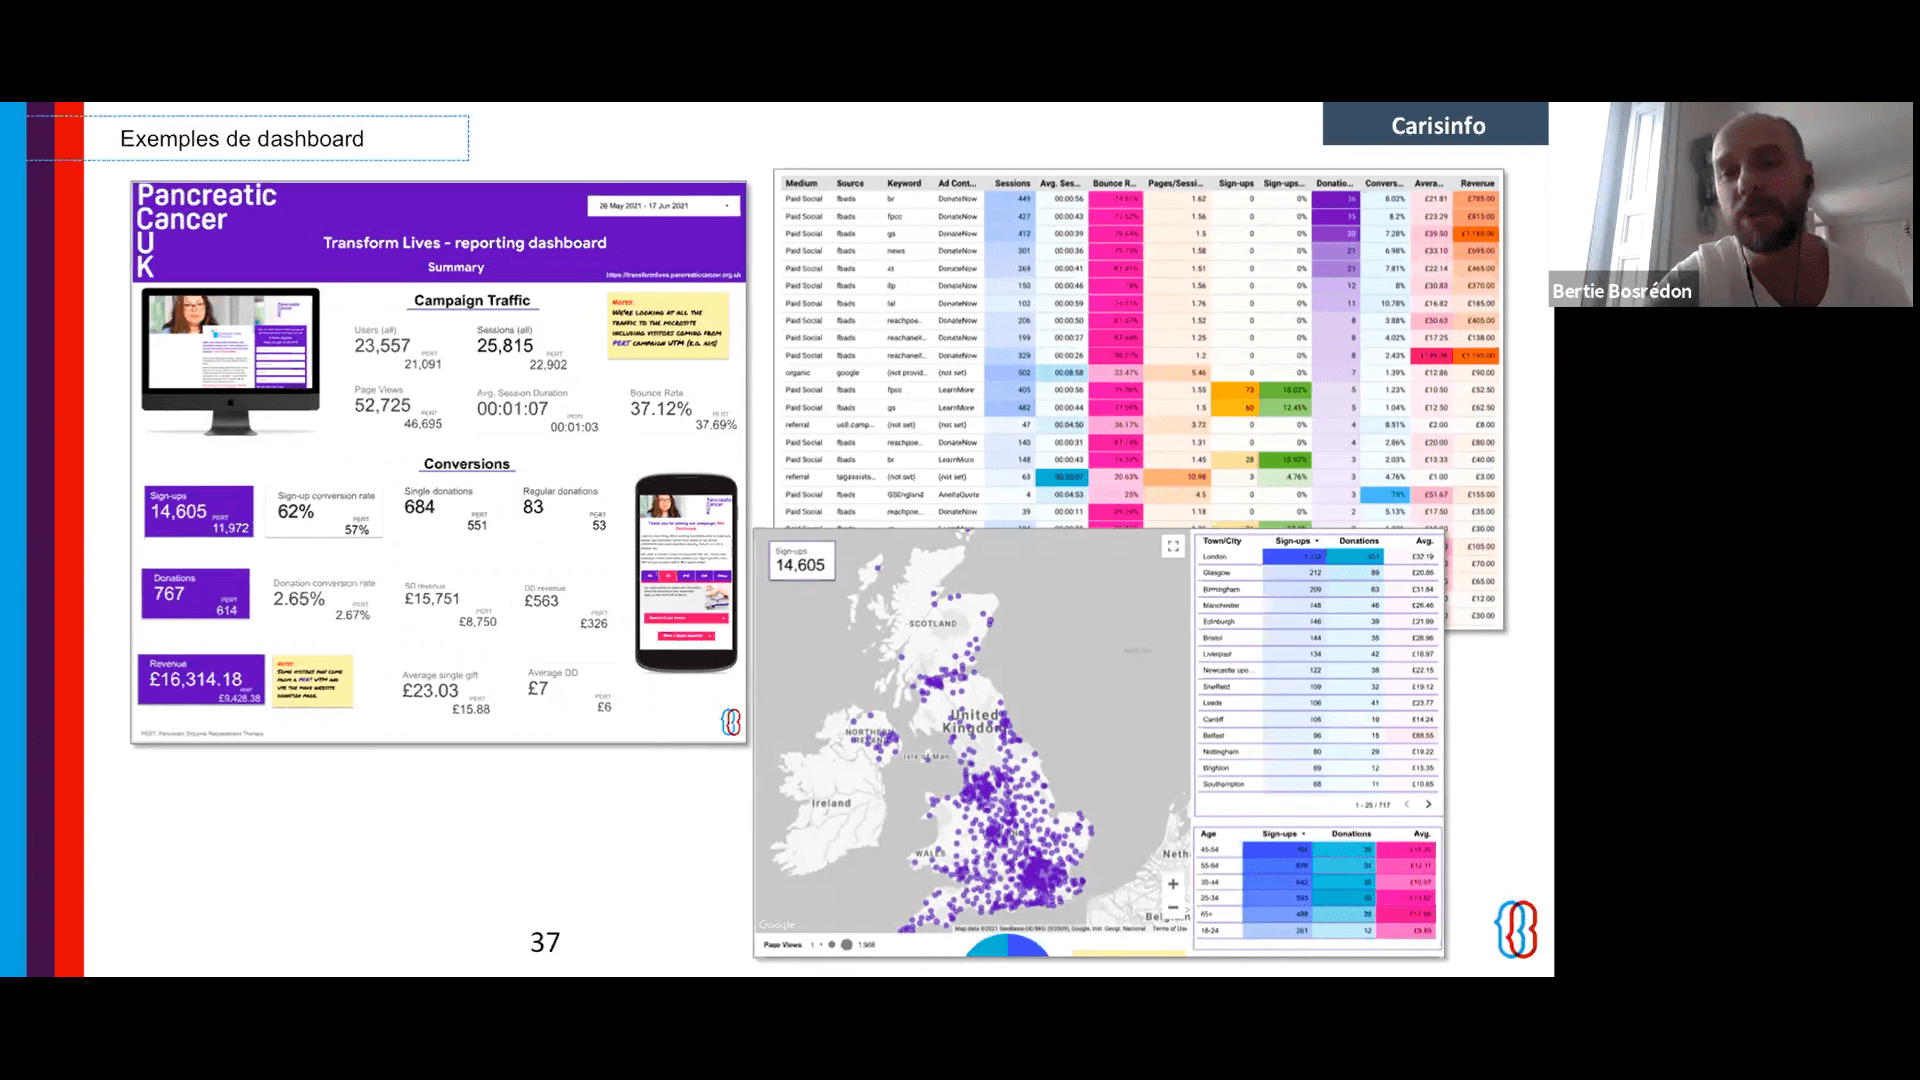Sort by the Sessions column header

point(1012,183)
